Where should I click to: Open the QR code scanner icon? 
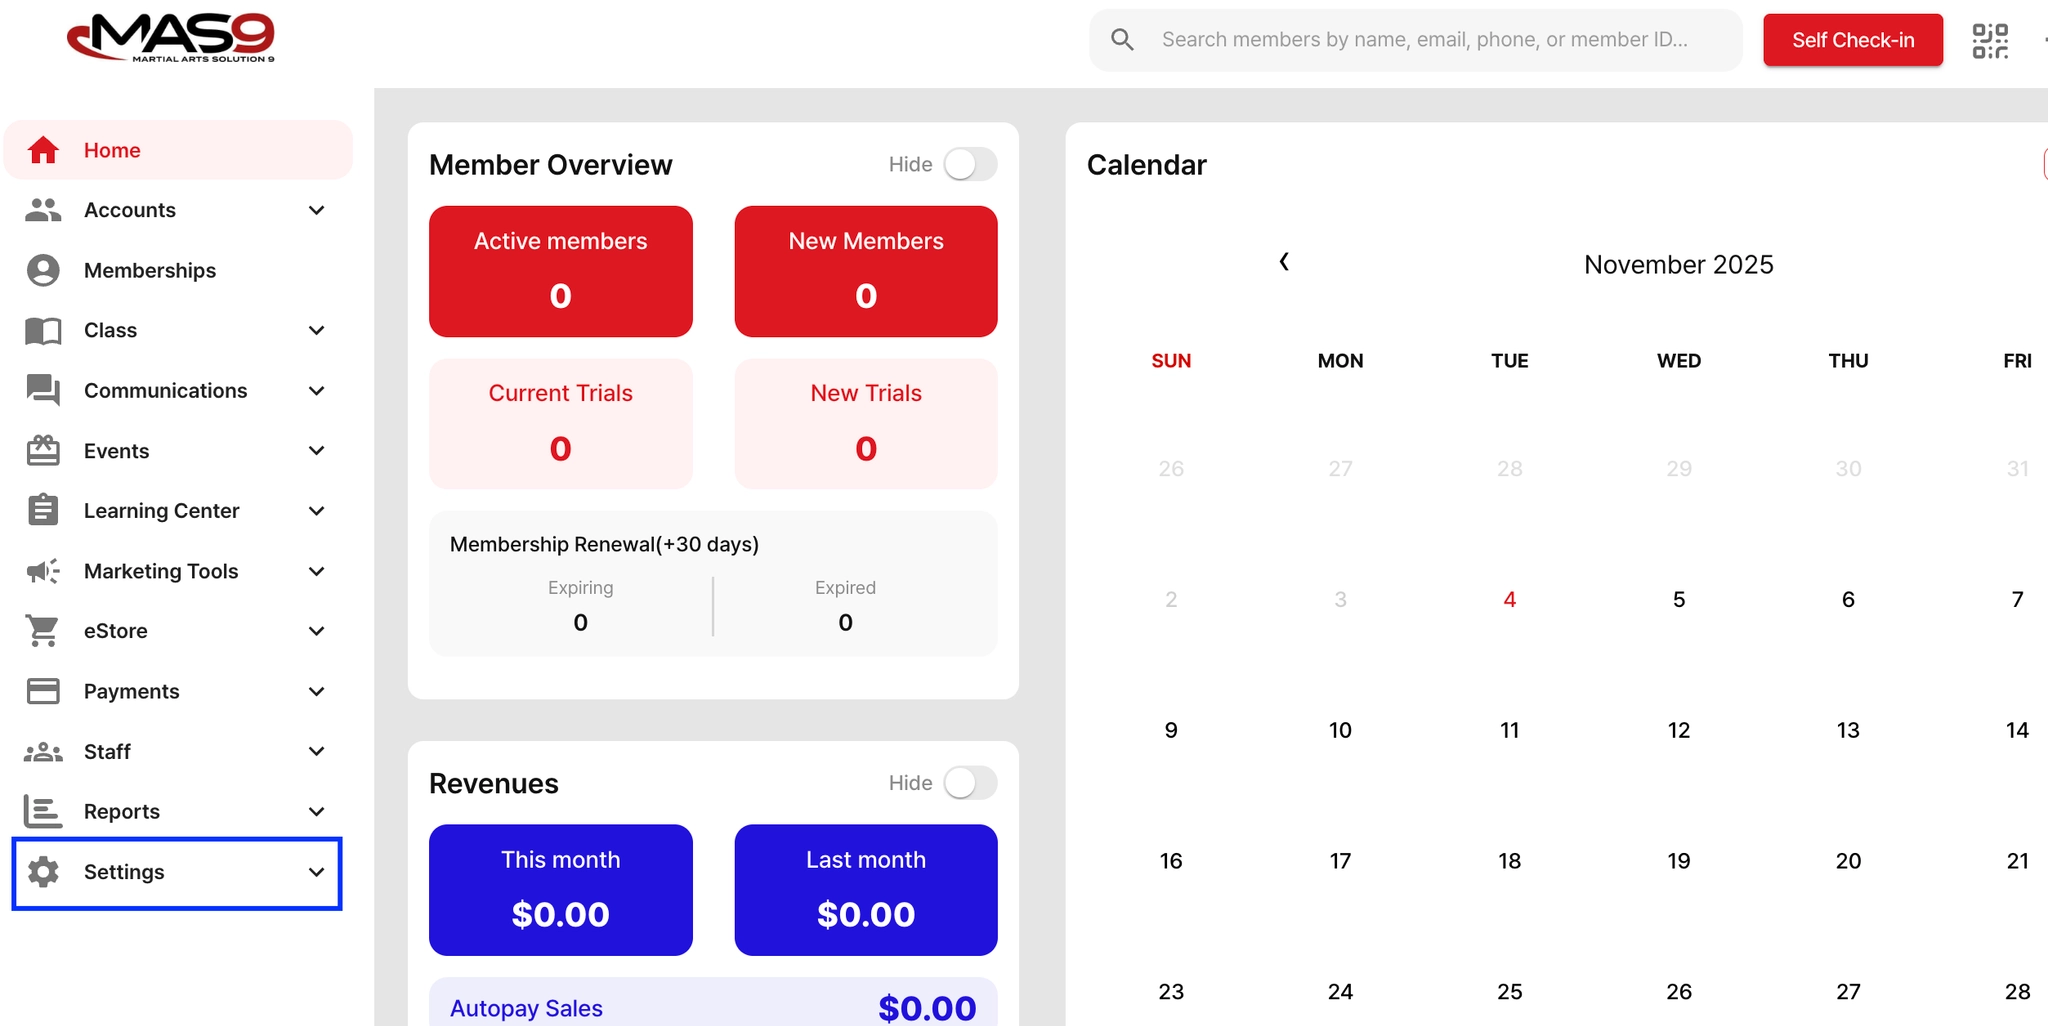(x=1990, y=41)
